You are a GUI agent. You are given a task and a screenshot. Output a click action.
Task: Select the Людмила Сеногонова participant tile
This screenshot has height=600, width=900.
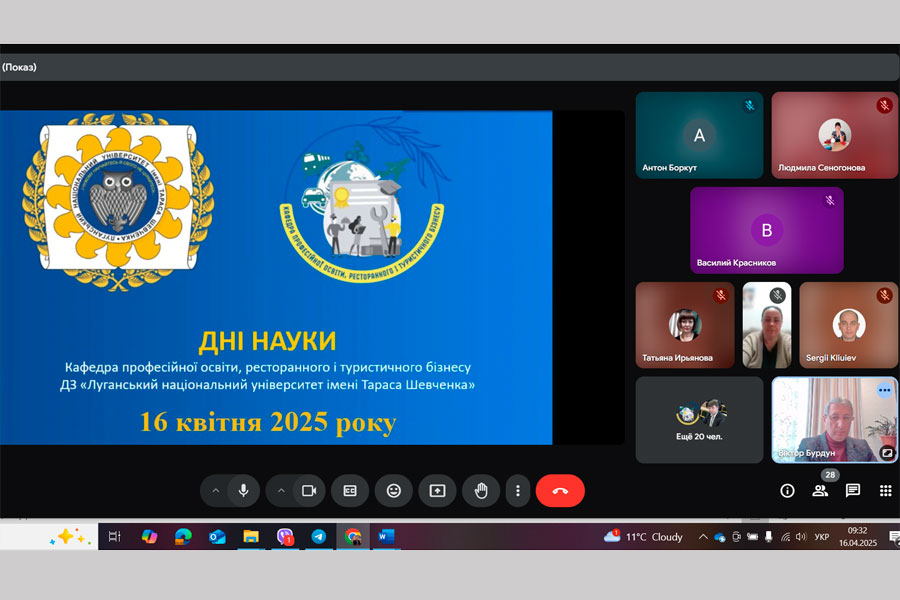tap(835, 135)
